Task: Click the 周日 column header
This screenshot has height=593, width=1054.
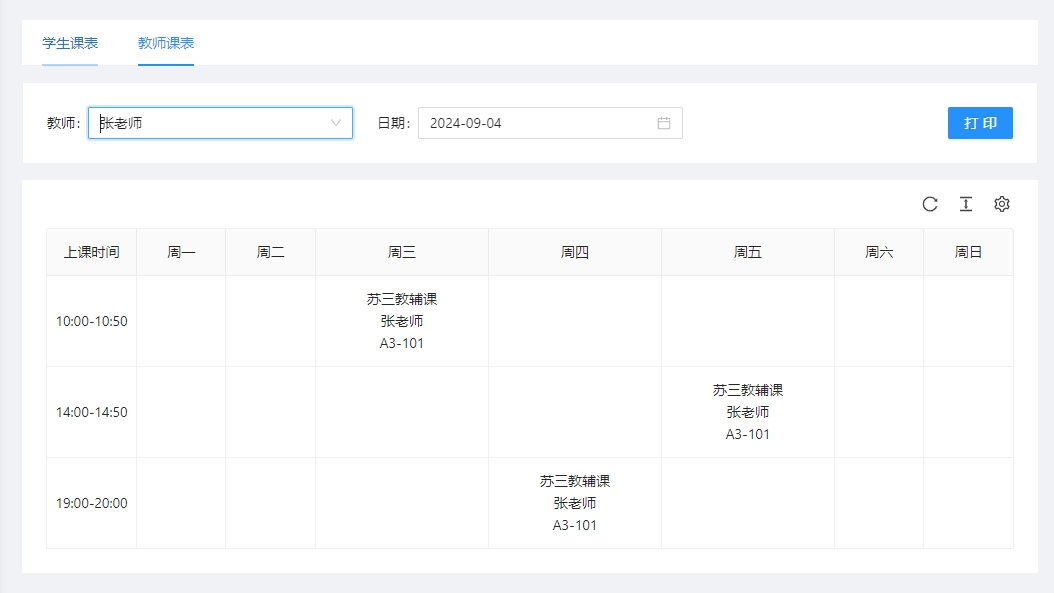Action: pos(968,252)
